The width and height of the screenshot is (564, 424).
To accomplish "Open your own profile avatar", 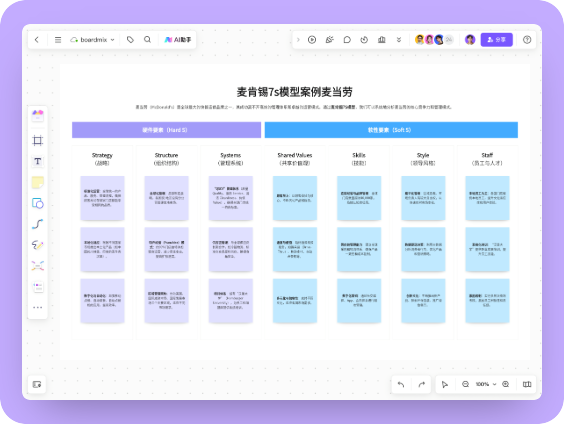I will [x=470, y=40].
